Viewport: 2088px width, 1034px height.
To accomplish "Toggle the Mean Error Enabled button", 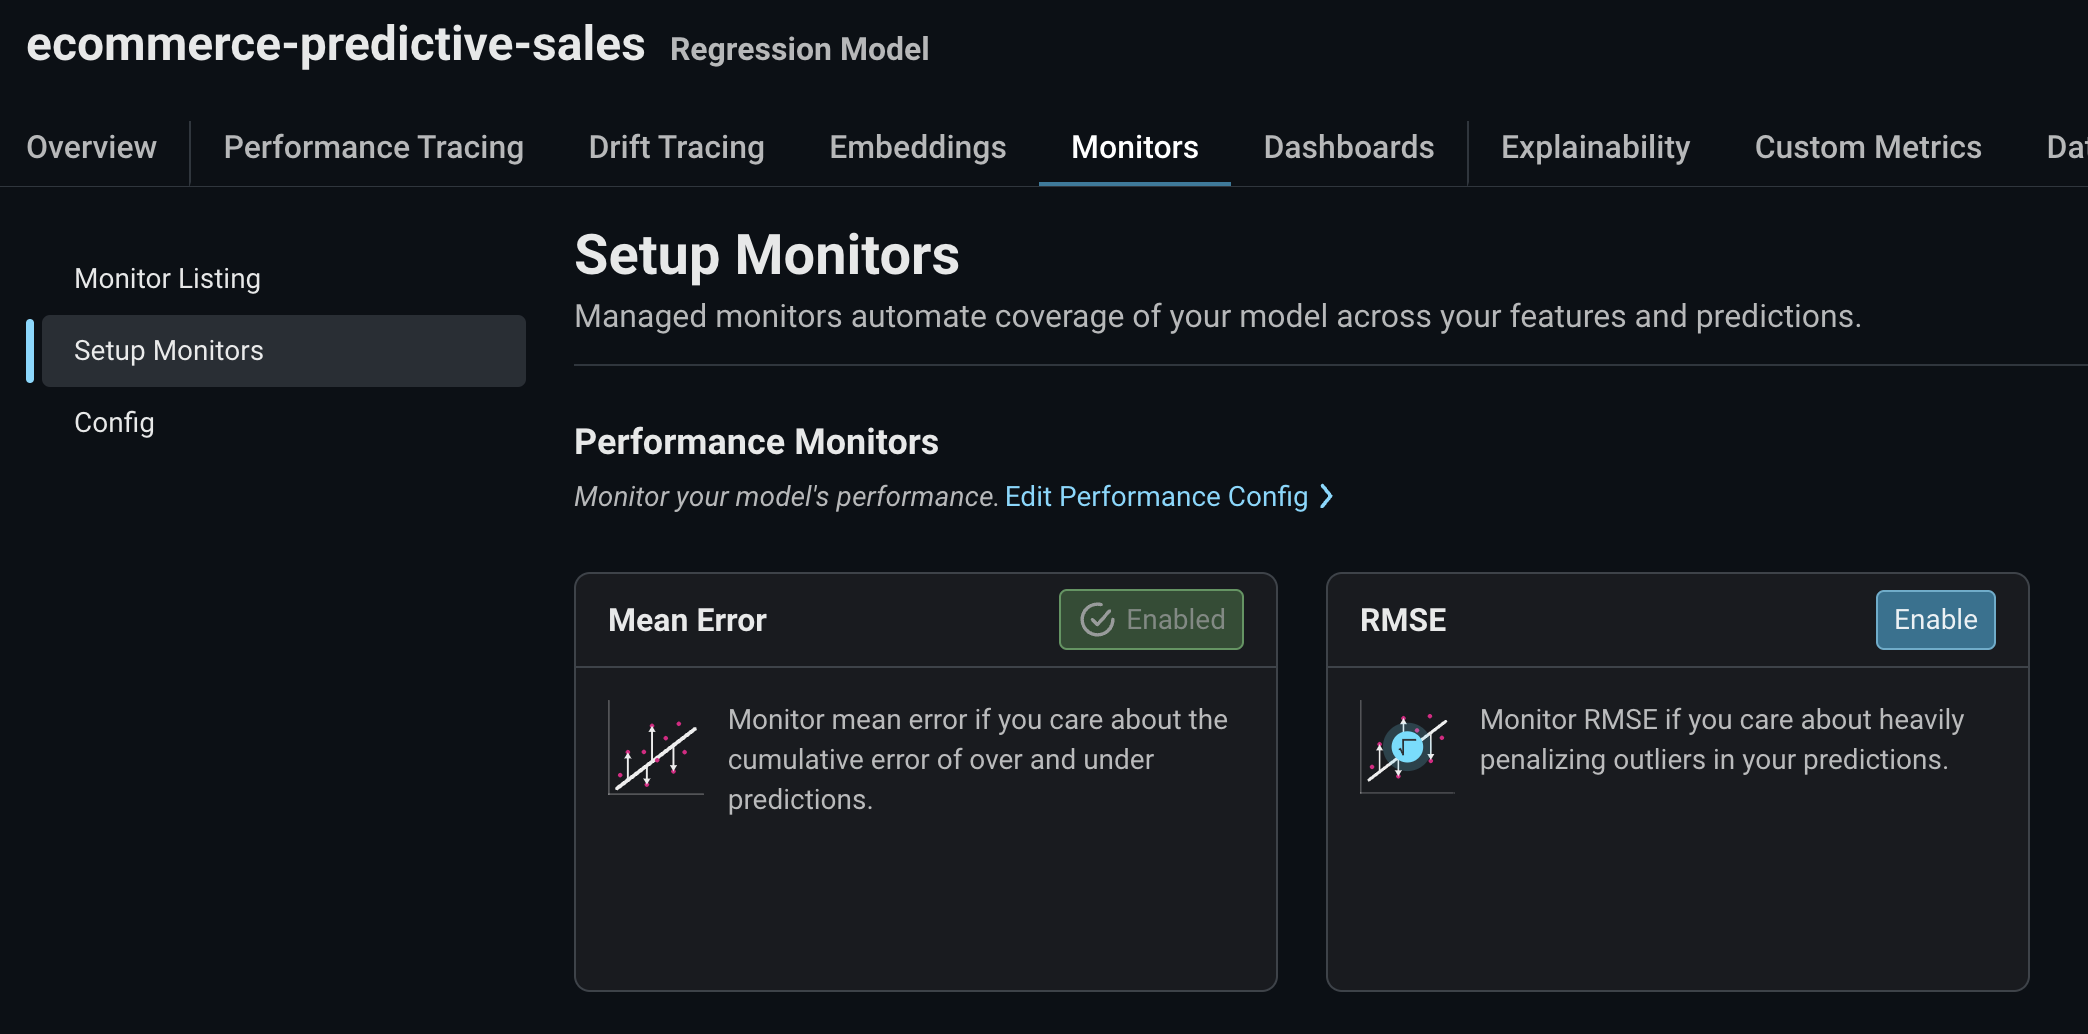I will [1151, 620].
